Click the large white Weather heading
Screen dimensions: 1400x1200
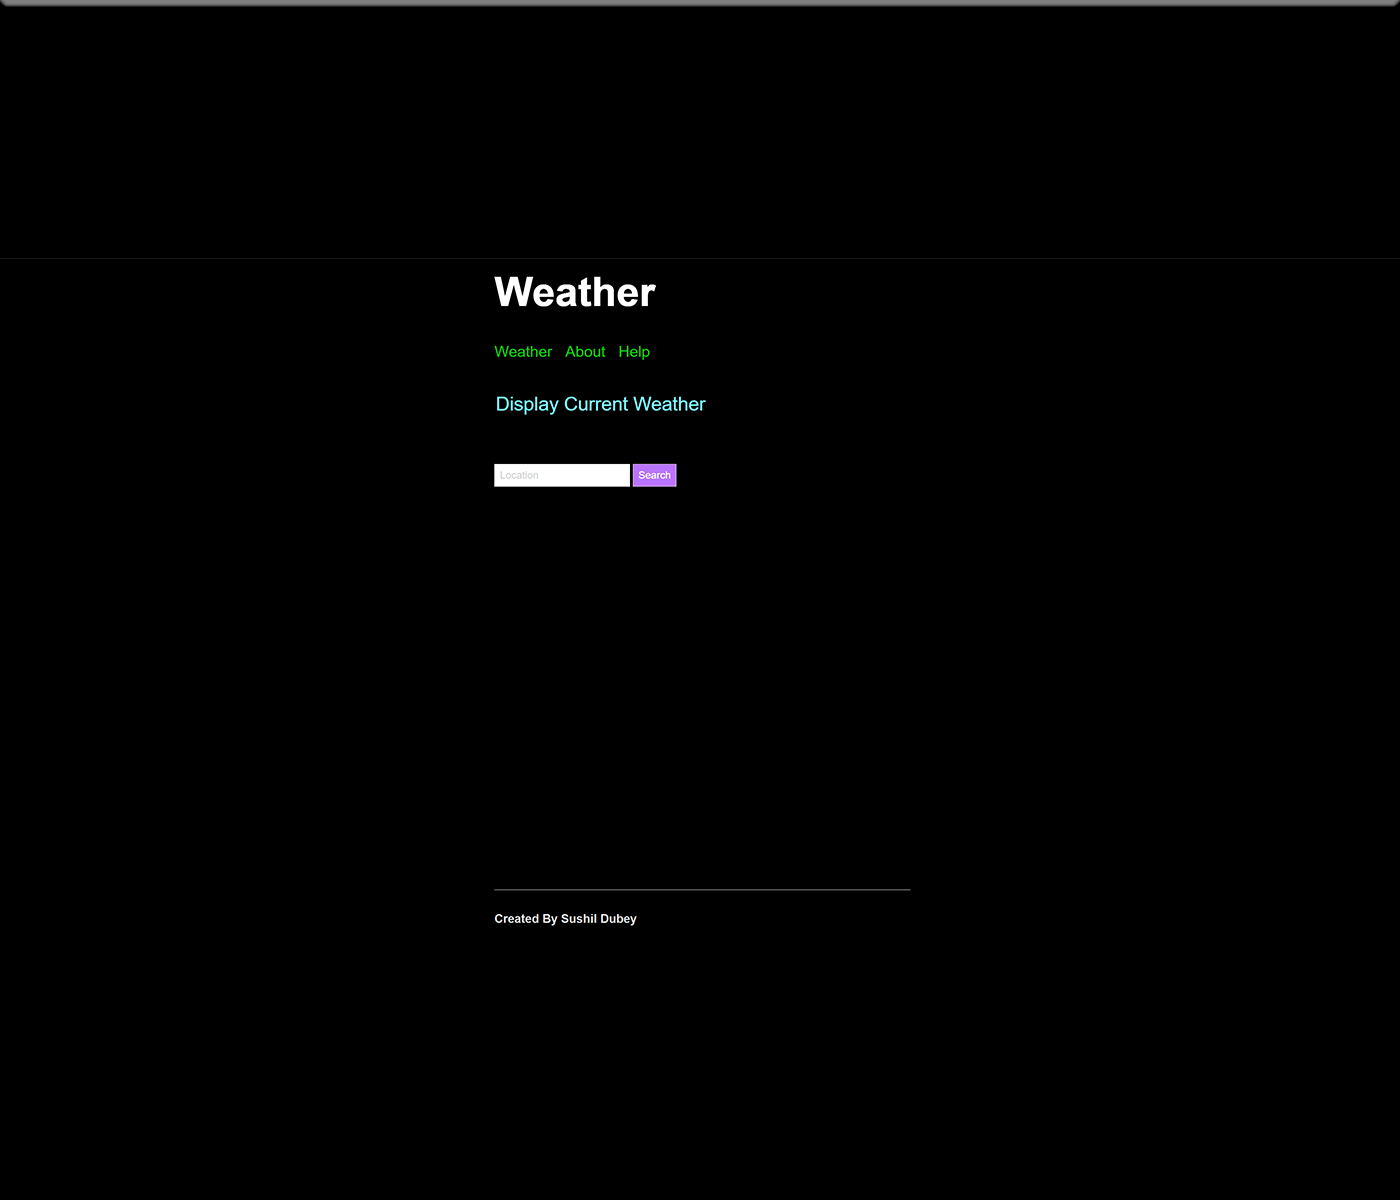pos(575,292)
